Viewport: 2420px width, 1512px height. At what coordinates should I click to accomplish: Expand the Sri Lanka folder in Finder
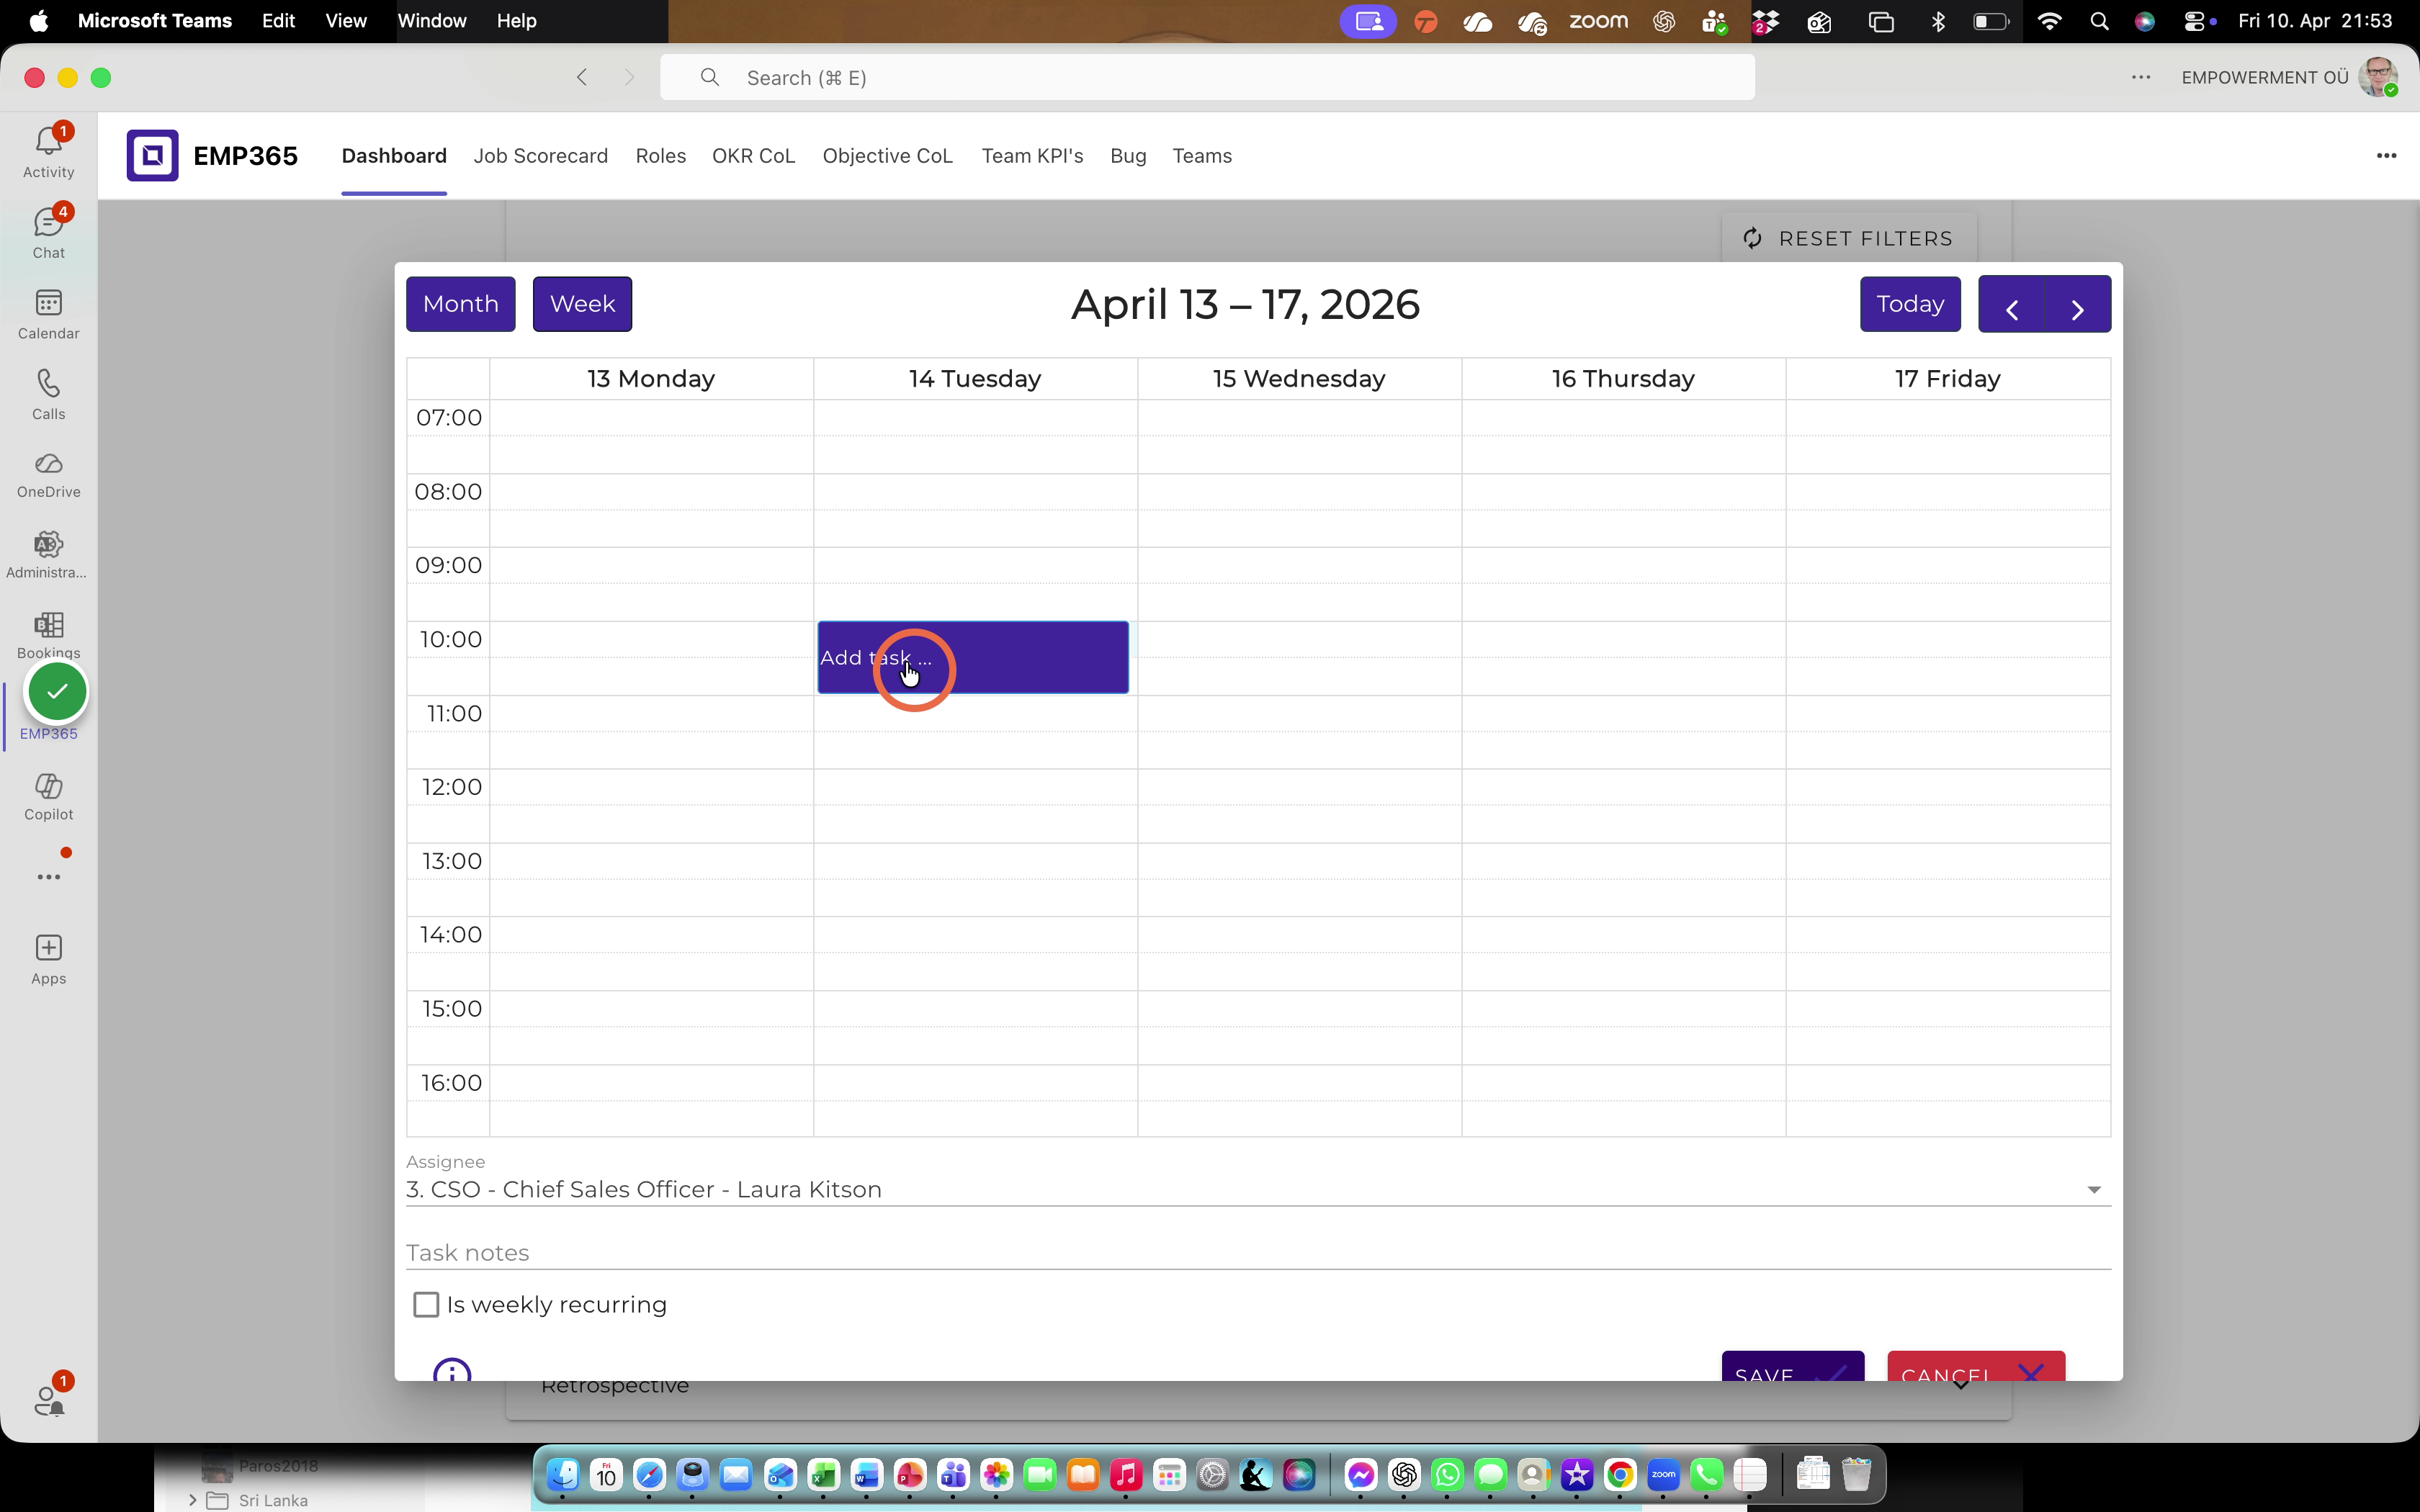[192, 1500]
